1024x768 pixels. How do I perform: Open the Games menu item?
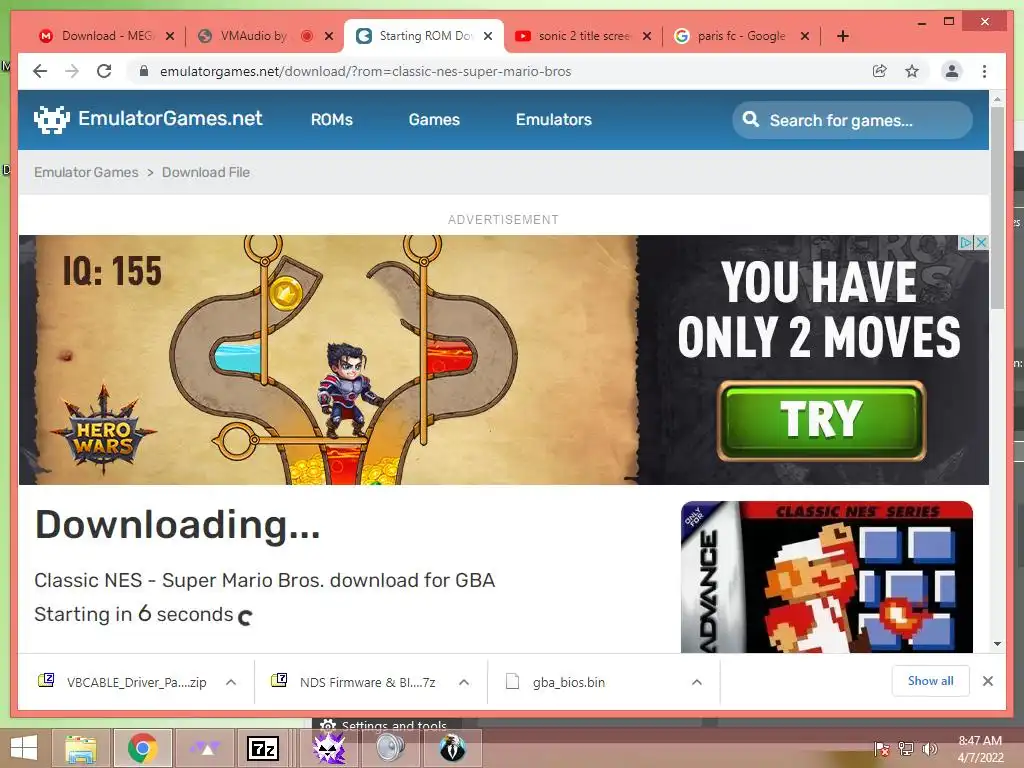pos(434,120)
